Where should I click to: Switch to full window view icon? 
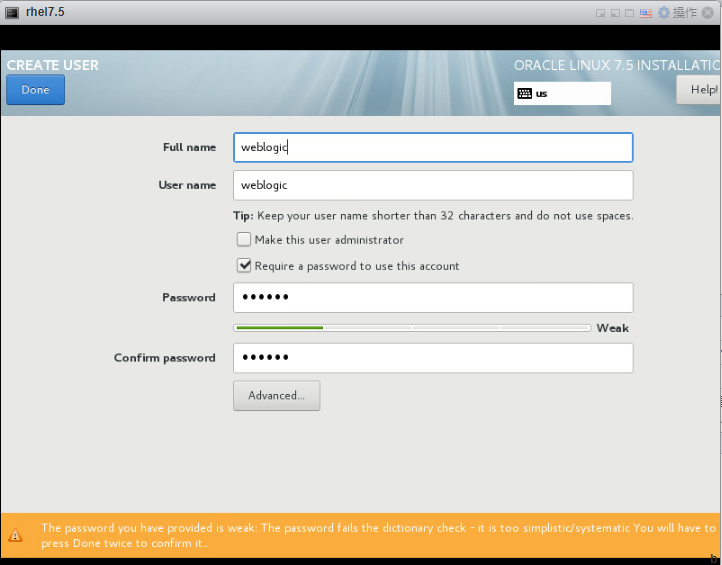pyautogui.click(x=629, y=13)
